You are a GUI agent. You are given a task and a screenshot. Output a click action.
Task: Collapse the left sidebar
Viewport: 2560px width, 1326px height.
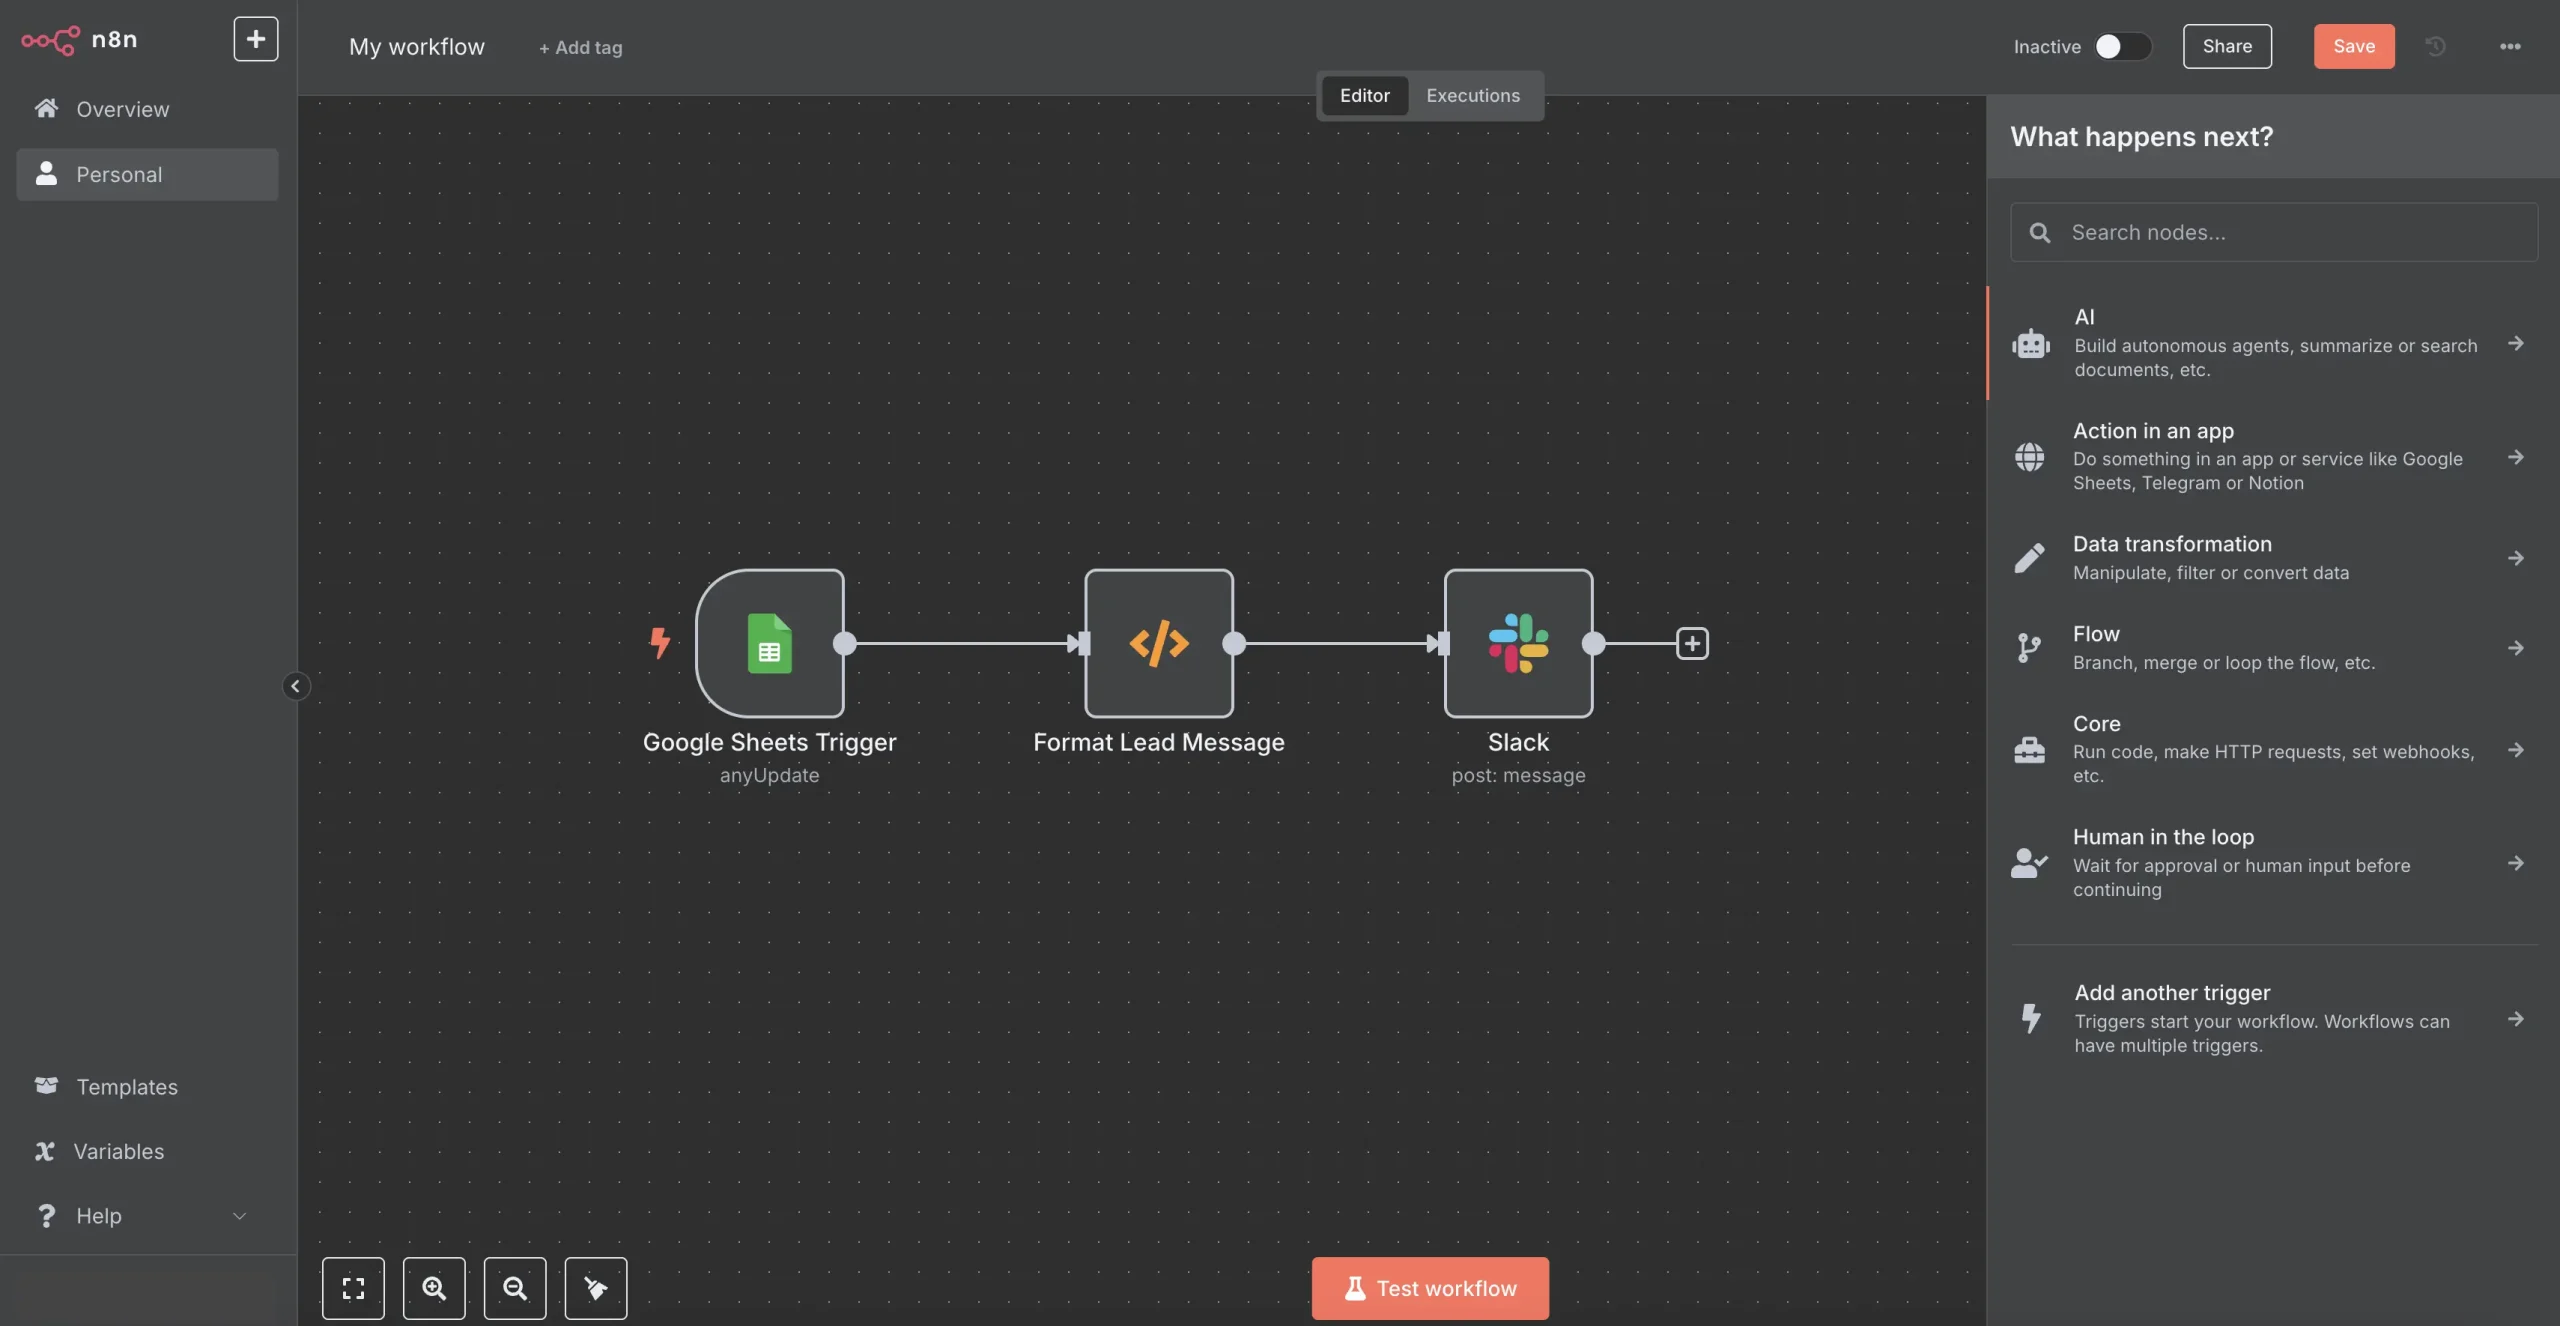point(296,686)
